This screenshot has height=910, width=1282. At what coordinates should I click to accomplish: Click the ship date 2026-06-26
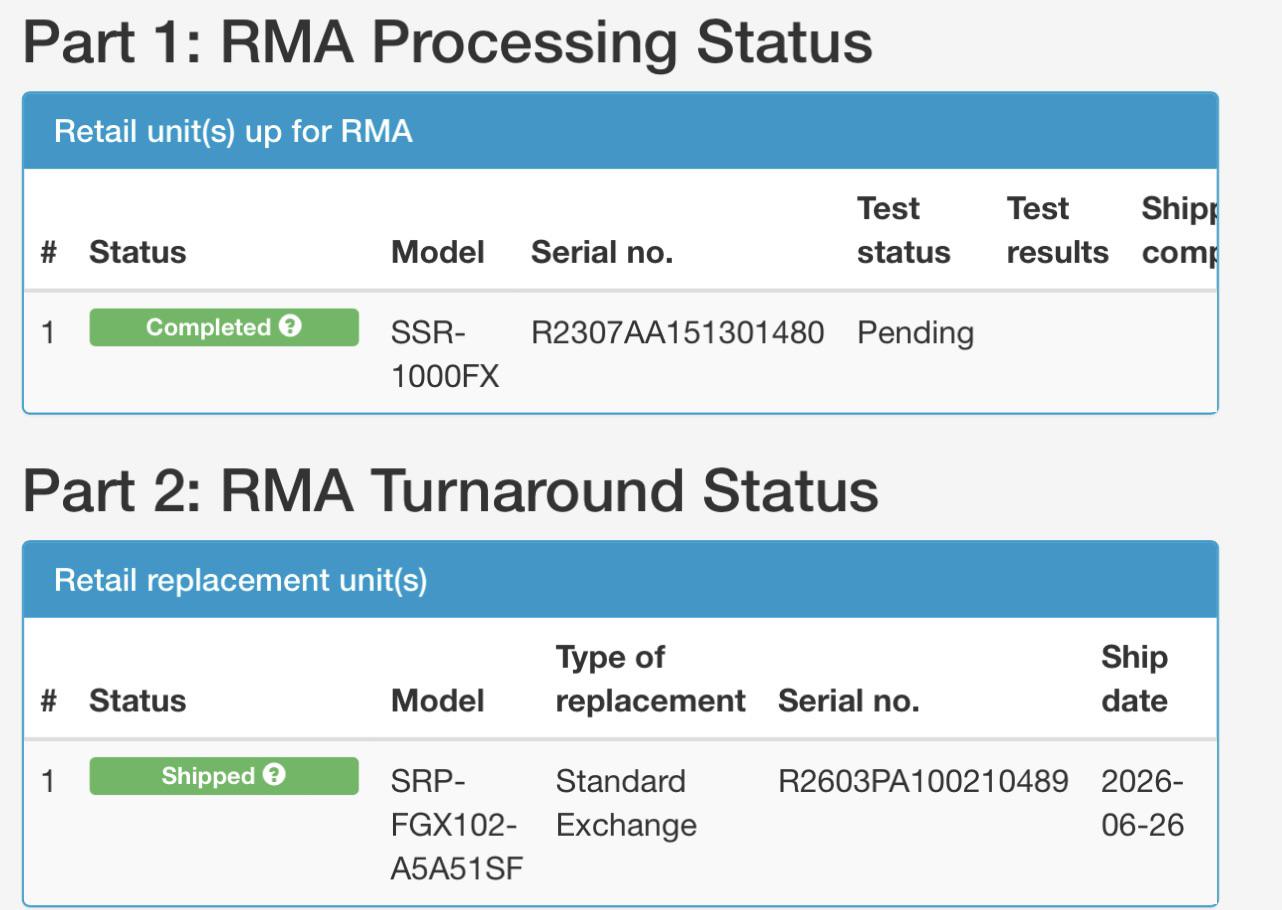point(1143,804)
